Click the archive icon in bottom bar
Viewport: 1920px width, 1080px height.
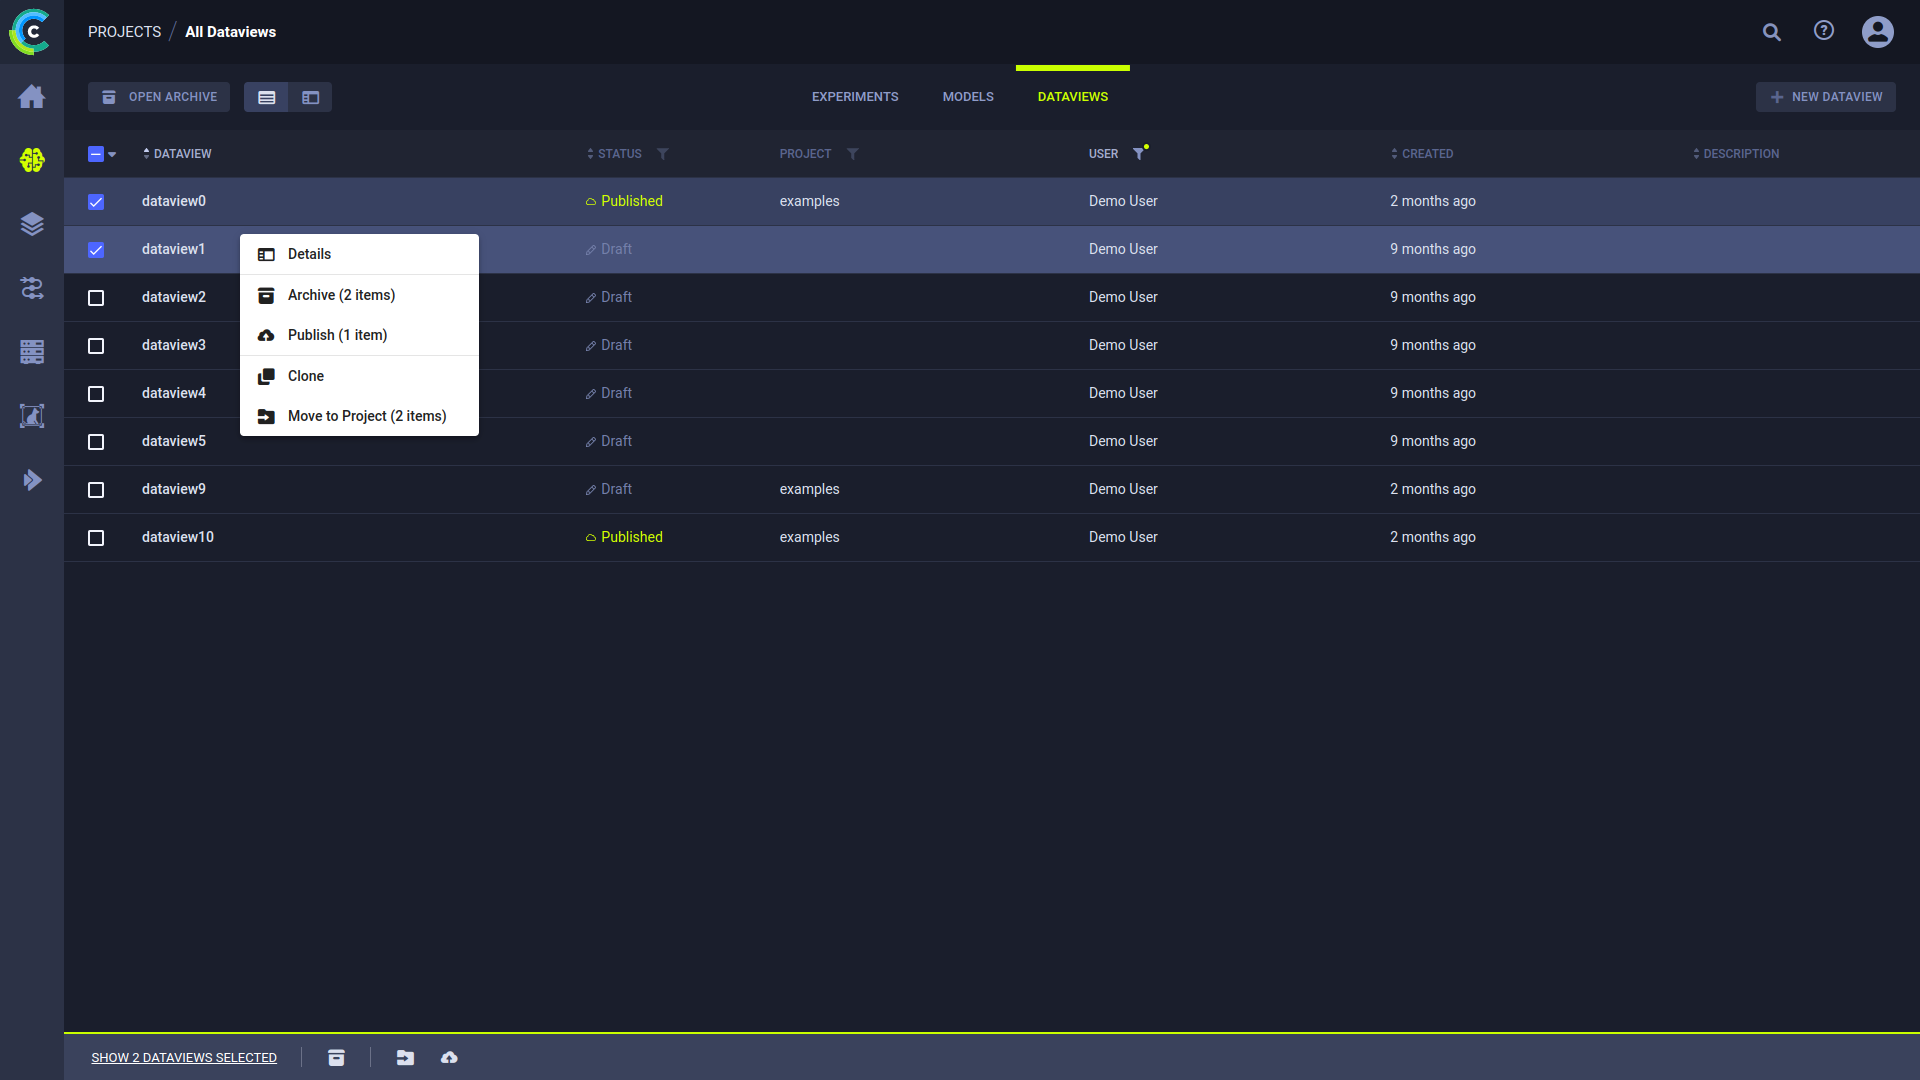pyautogui.click(x=336, y=1057)
